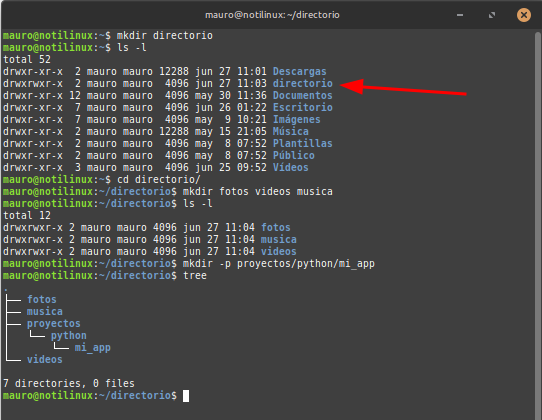
Task: Click the Vídeos directory name
Action: click(x=290, y=167)
